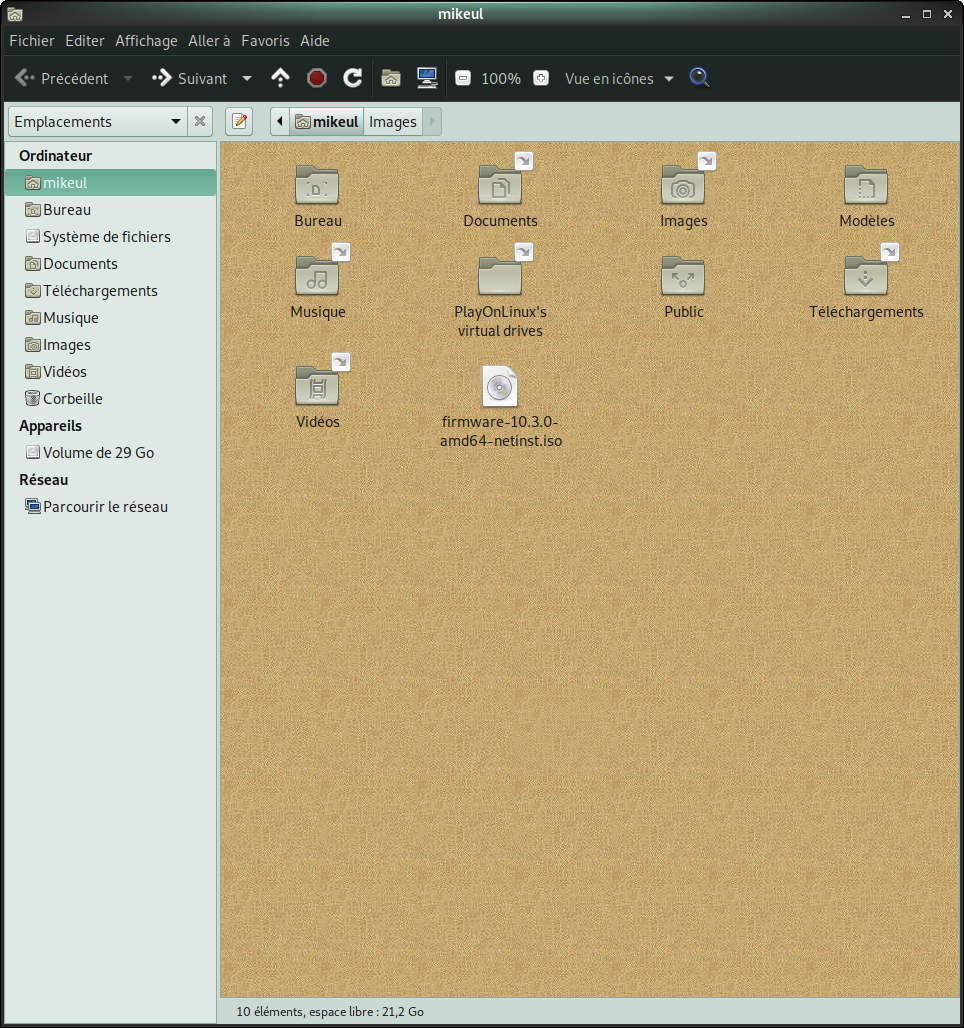Zoom in with the plus icon
This screenshot has height=1028, width=964.
pyautogui.click(x=540, y=78)
